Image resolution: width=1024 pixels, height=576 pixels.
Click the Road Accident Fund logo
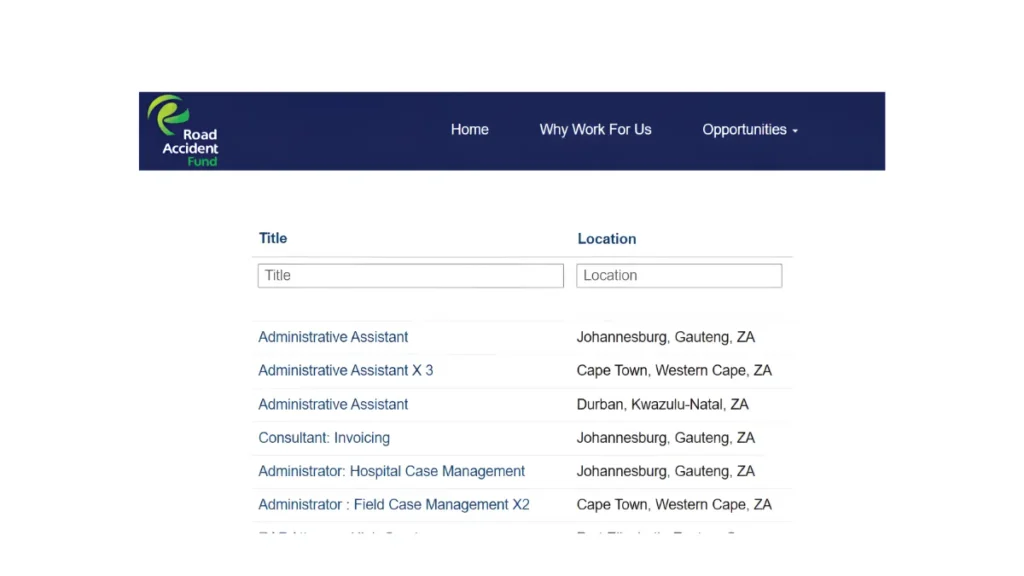tap(183, 131)
